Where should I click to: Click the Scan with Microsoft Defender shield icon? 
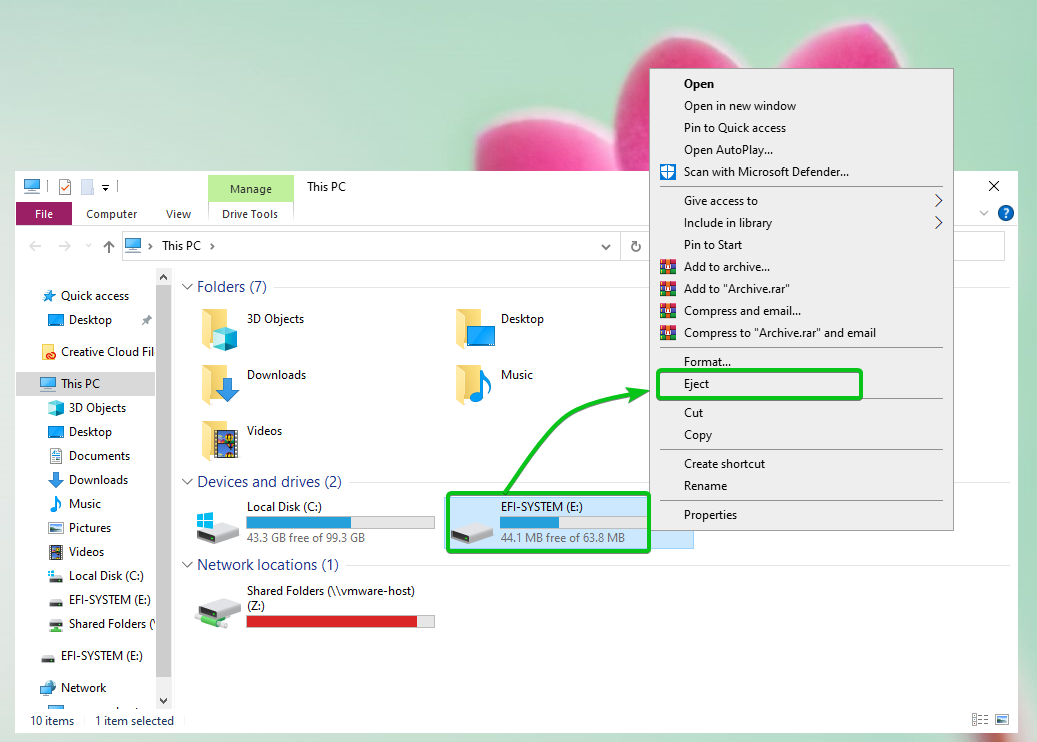667,172
